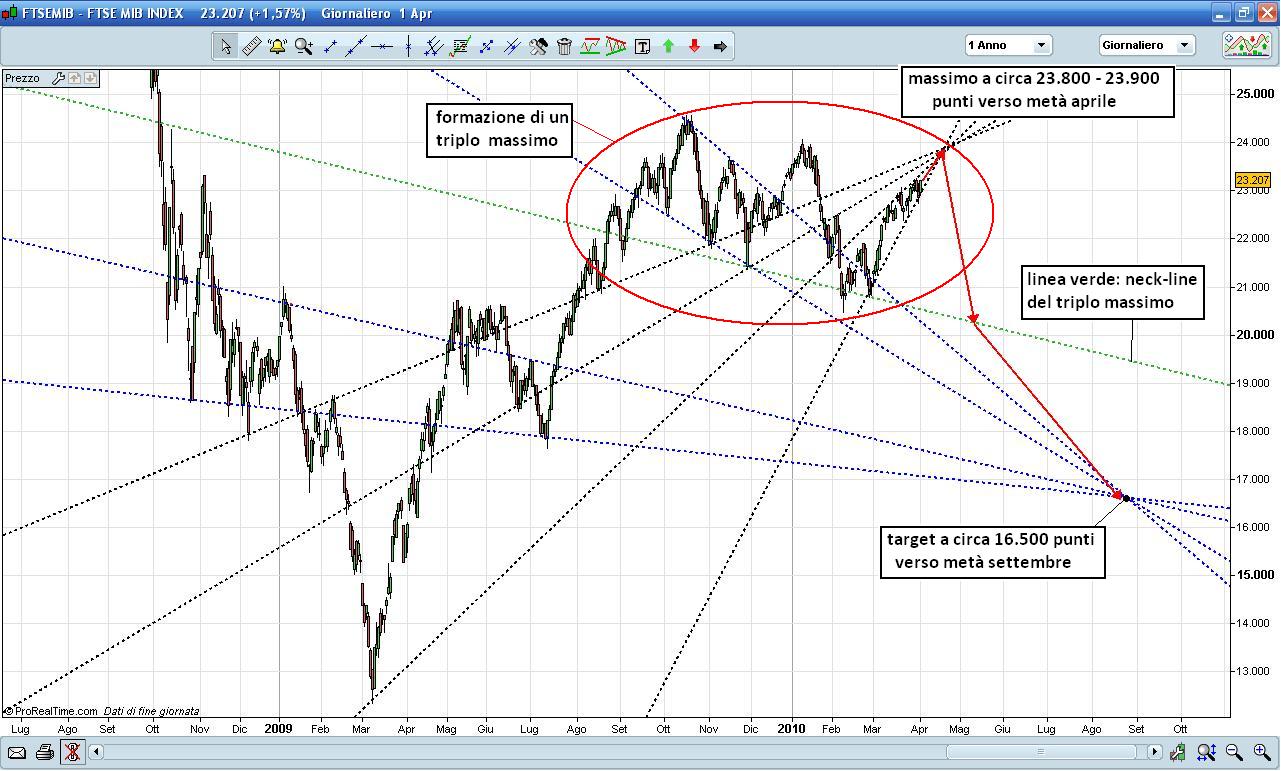The height and width of the screenshot is (771, 1281).
Task: Toggle the crossed-out red icon in the bottom bar
Action: point(71,752)
